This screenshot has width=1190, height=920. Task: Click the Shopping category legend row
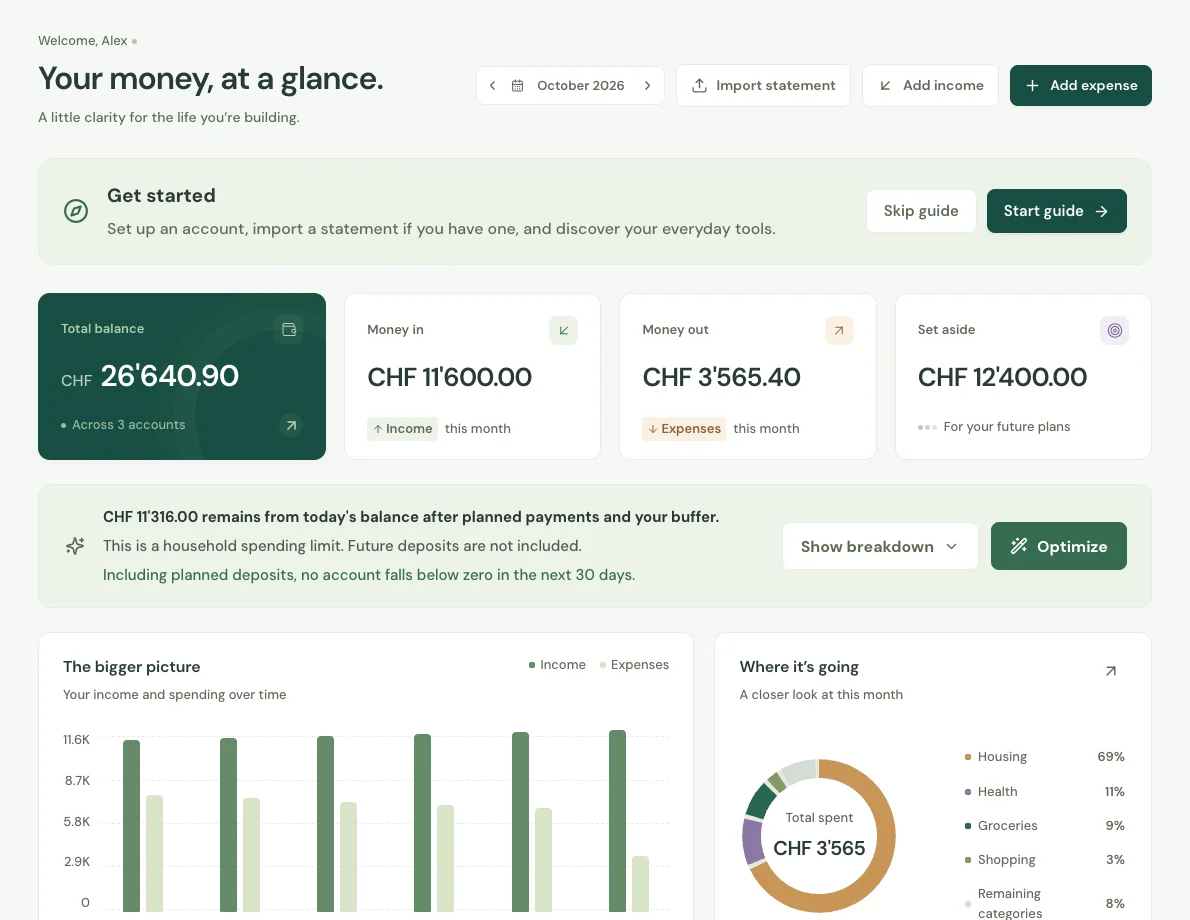coord(1044,860)
